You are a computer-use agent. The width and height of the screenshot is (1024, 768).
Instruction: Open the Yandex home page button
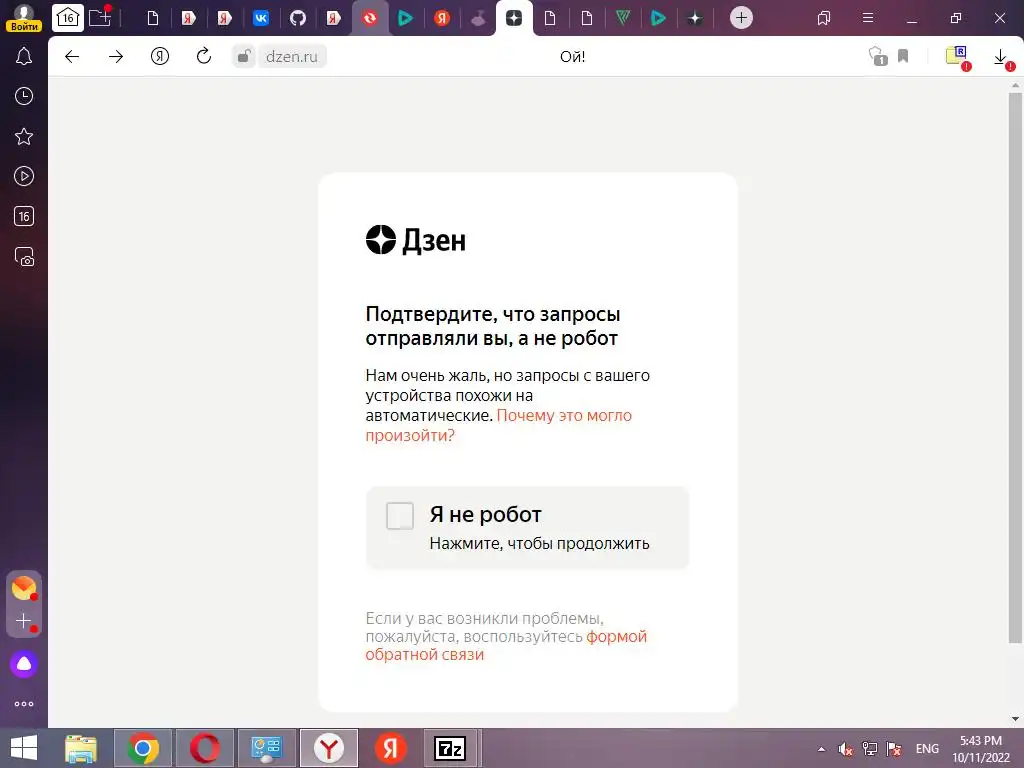(x=159, y=57)
